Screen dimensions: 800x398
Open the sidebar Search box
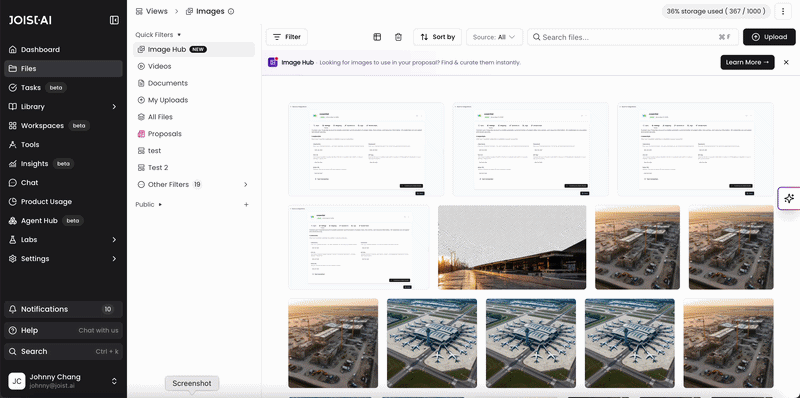(63, 352)
